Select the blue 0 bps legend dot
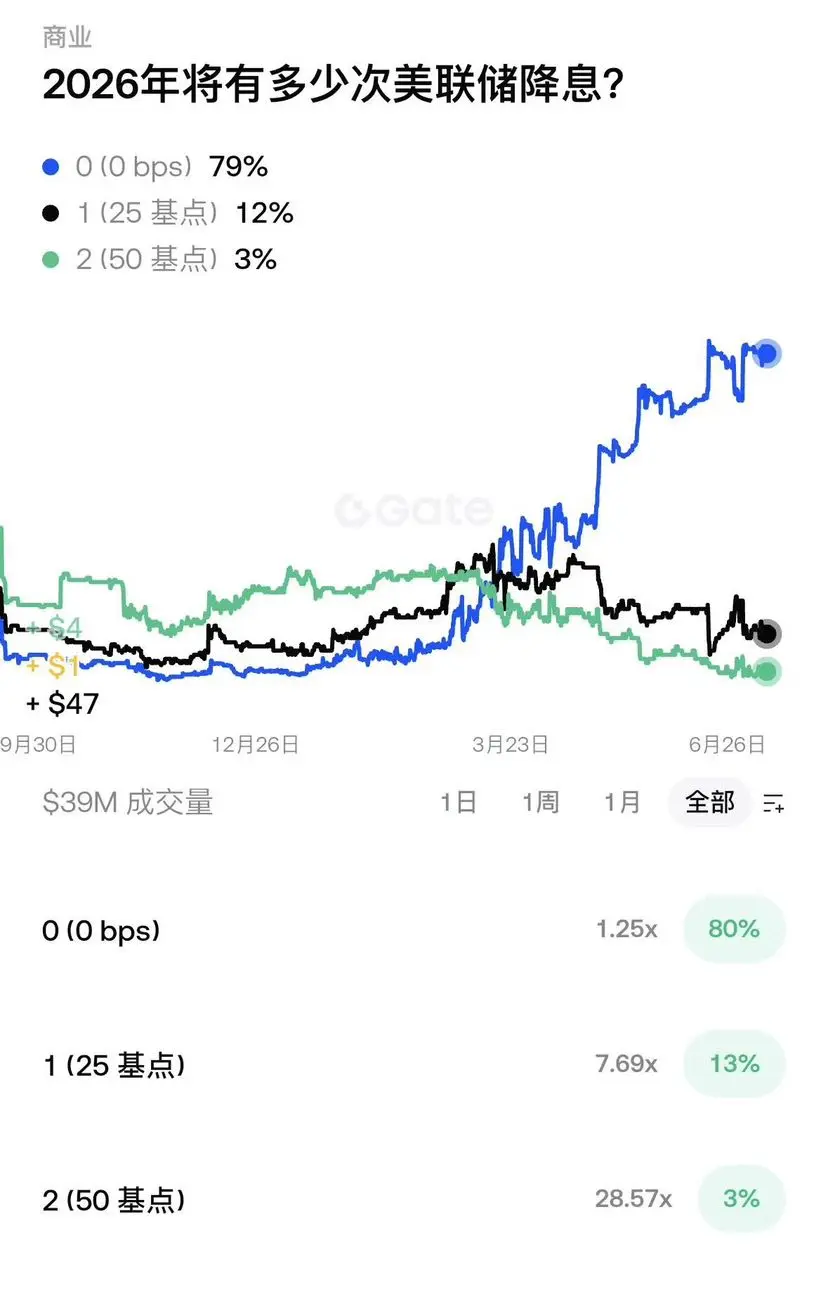 coord(51,167)
